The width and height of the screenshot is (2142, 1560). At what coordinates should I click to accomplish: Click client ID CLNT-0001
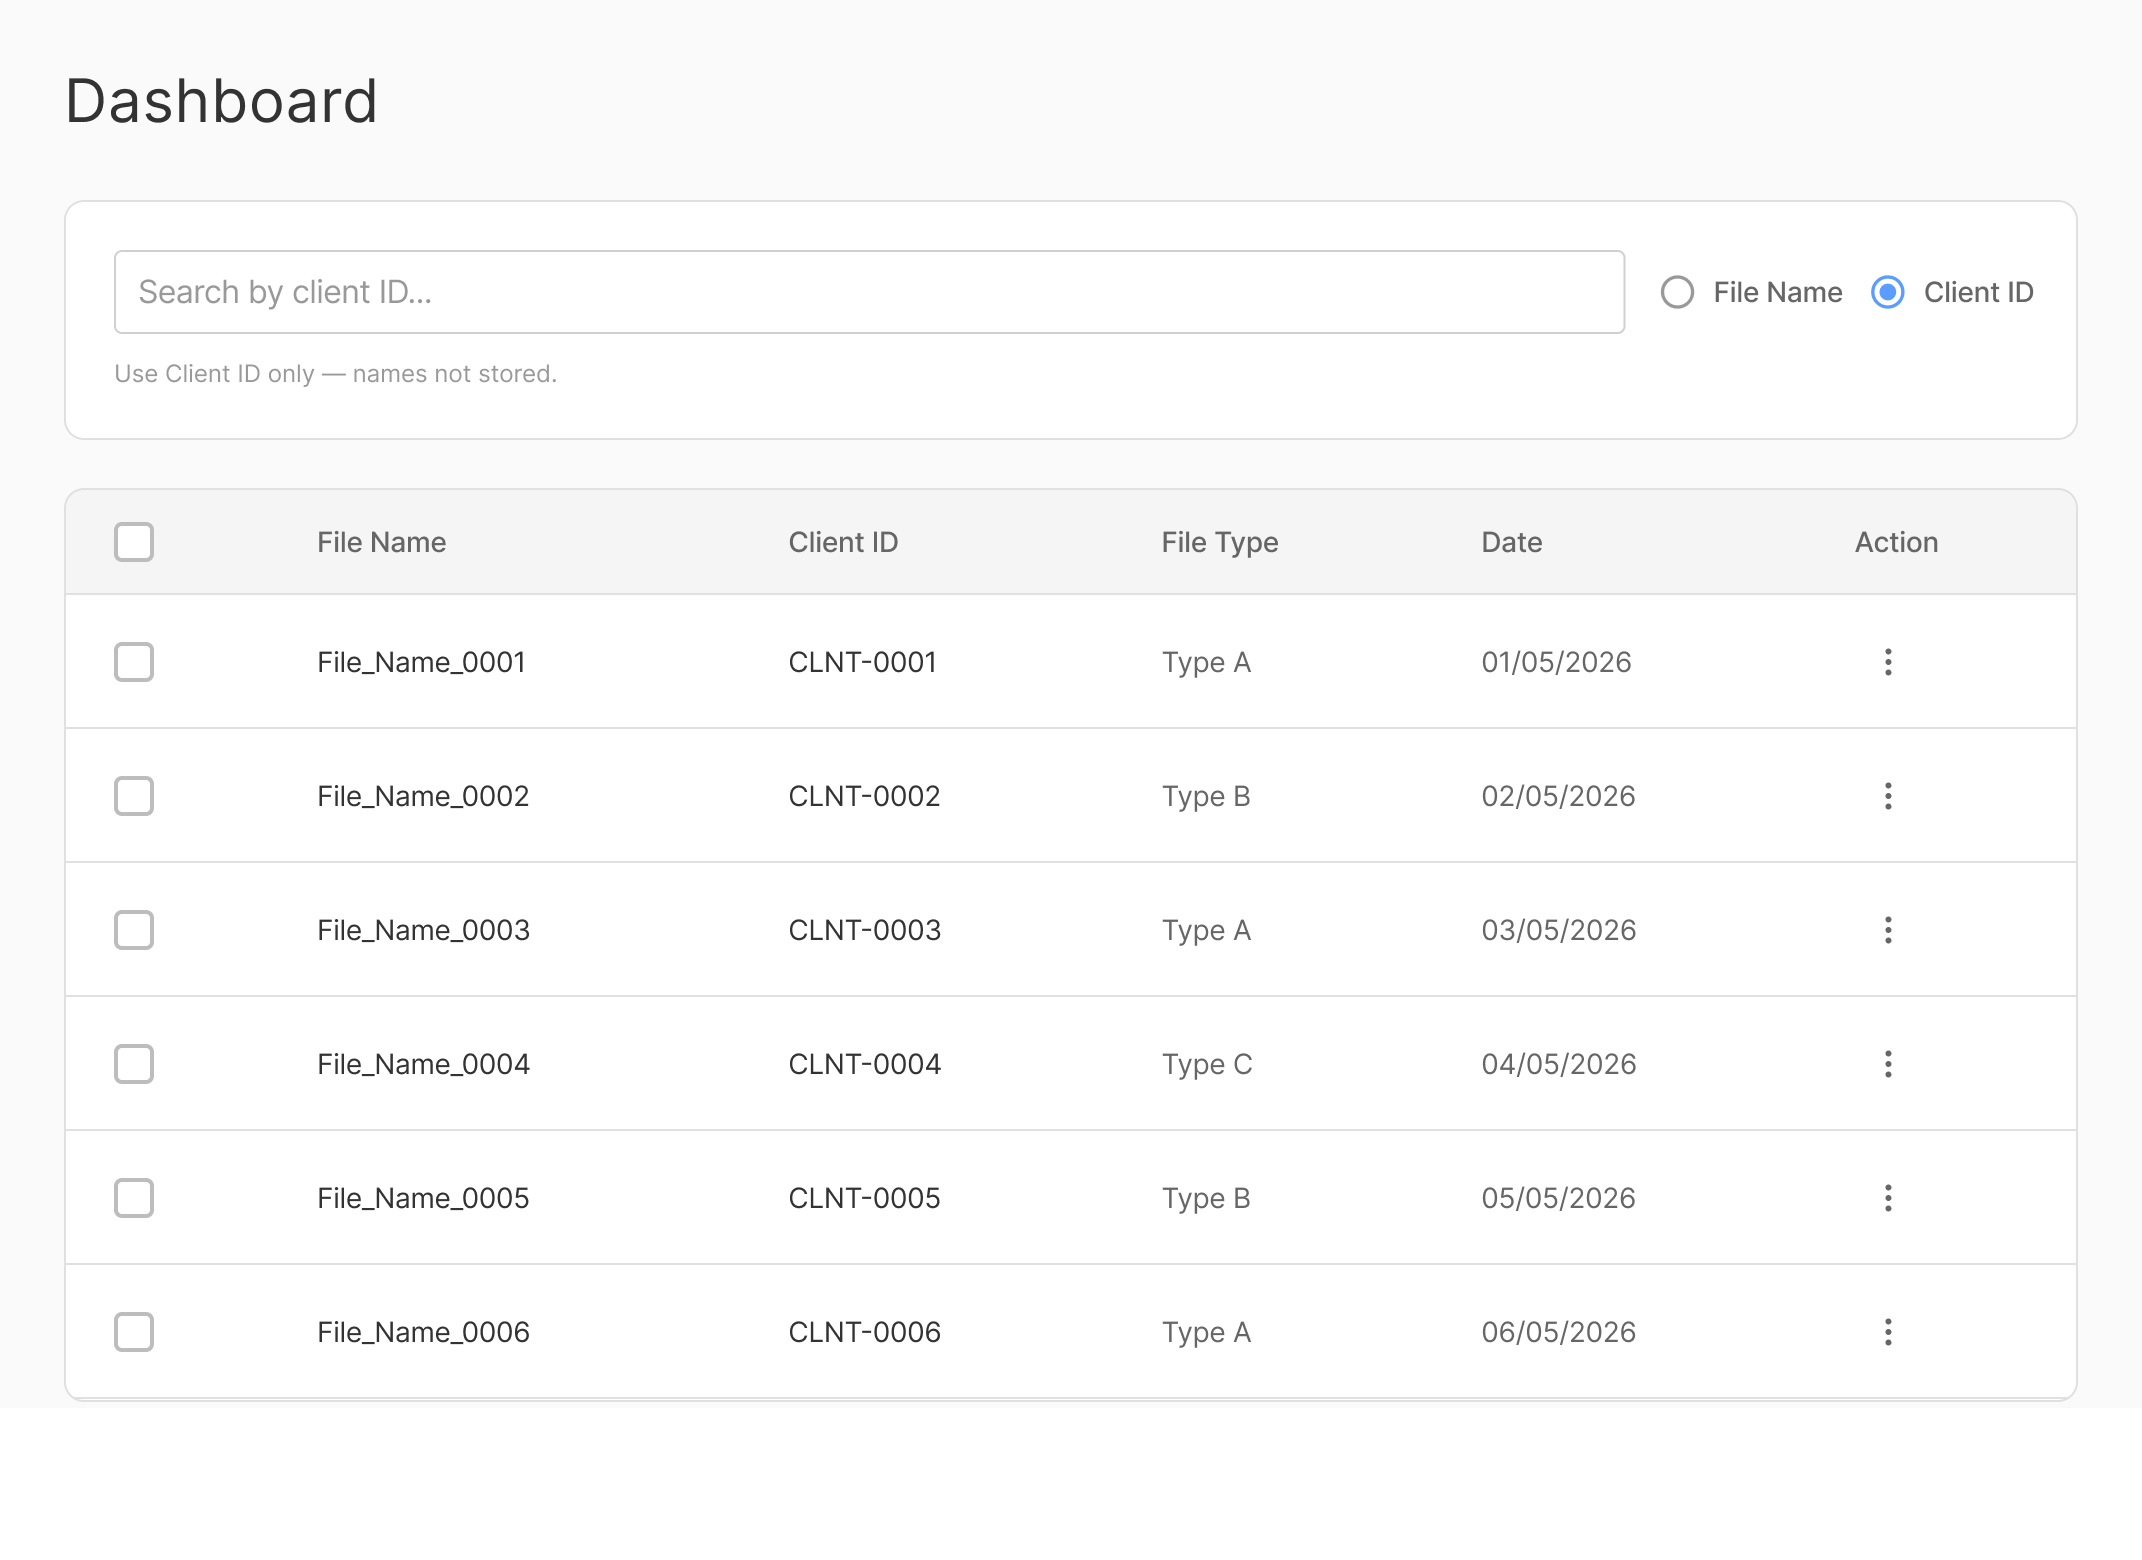click(862, 662)
